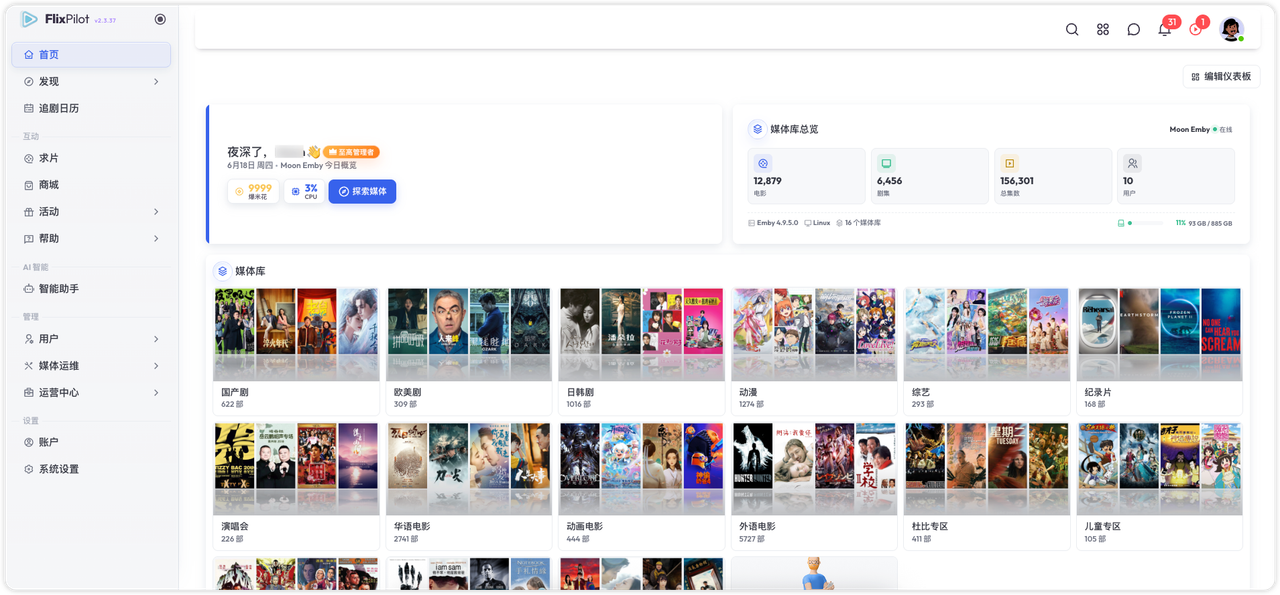Image resolution: width=1280 pixels, height=595 pixels.
Task: Open the 外语电影 library card
Action: [x=814, y=485]
